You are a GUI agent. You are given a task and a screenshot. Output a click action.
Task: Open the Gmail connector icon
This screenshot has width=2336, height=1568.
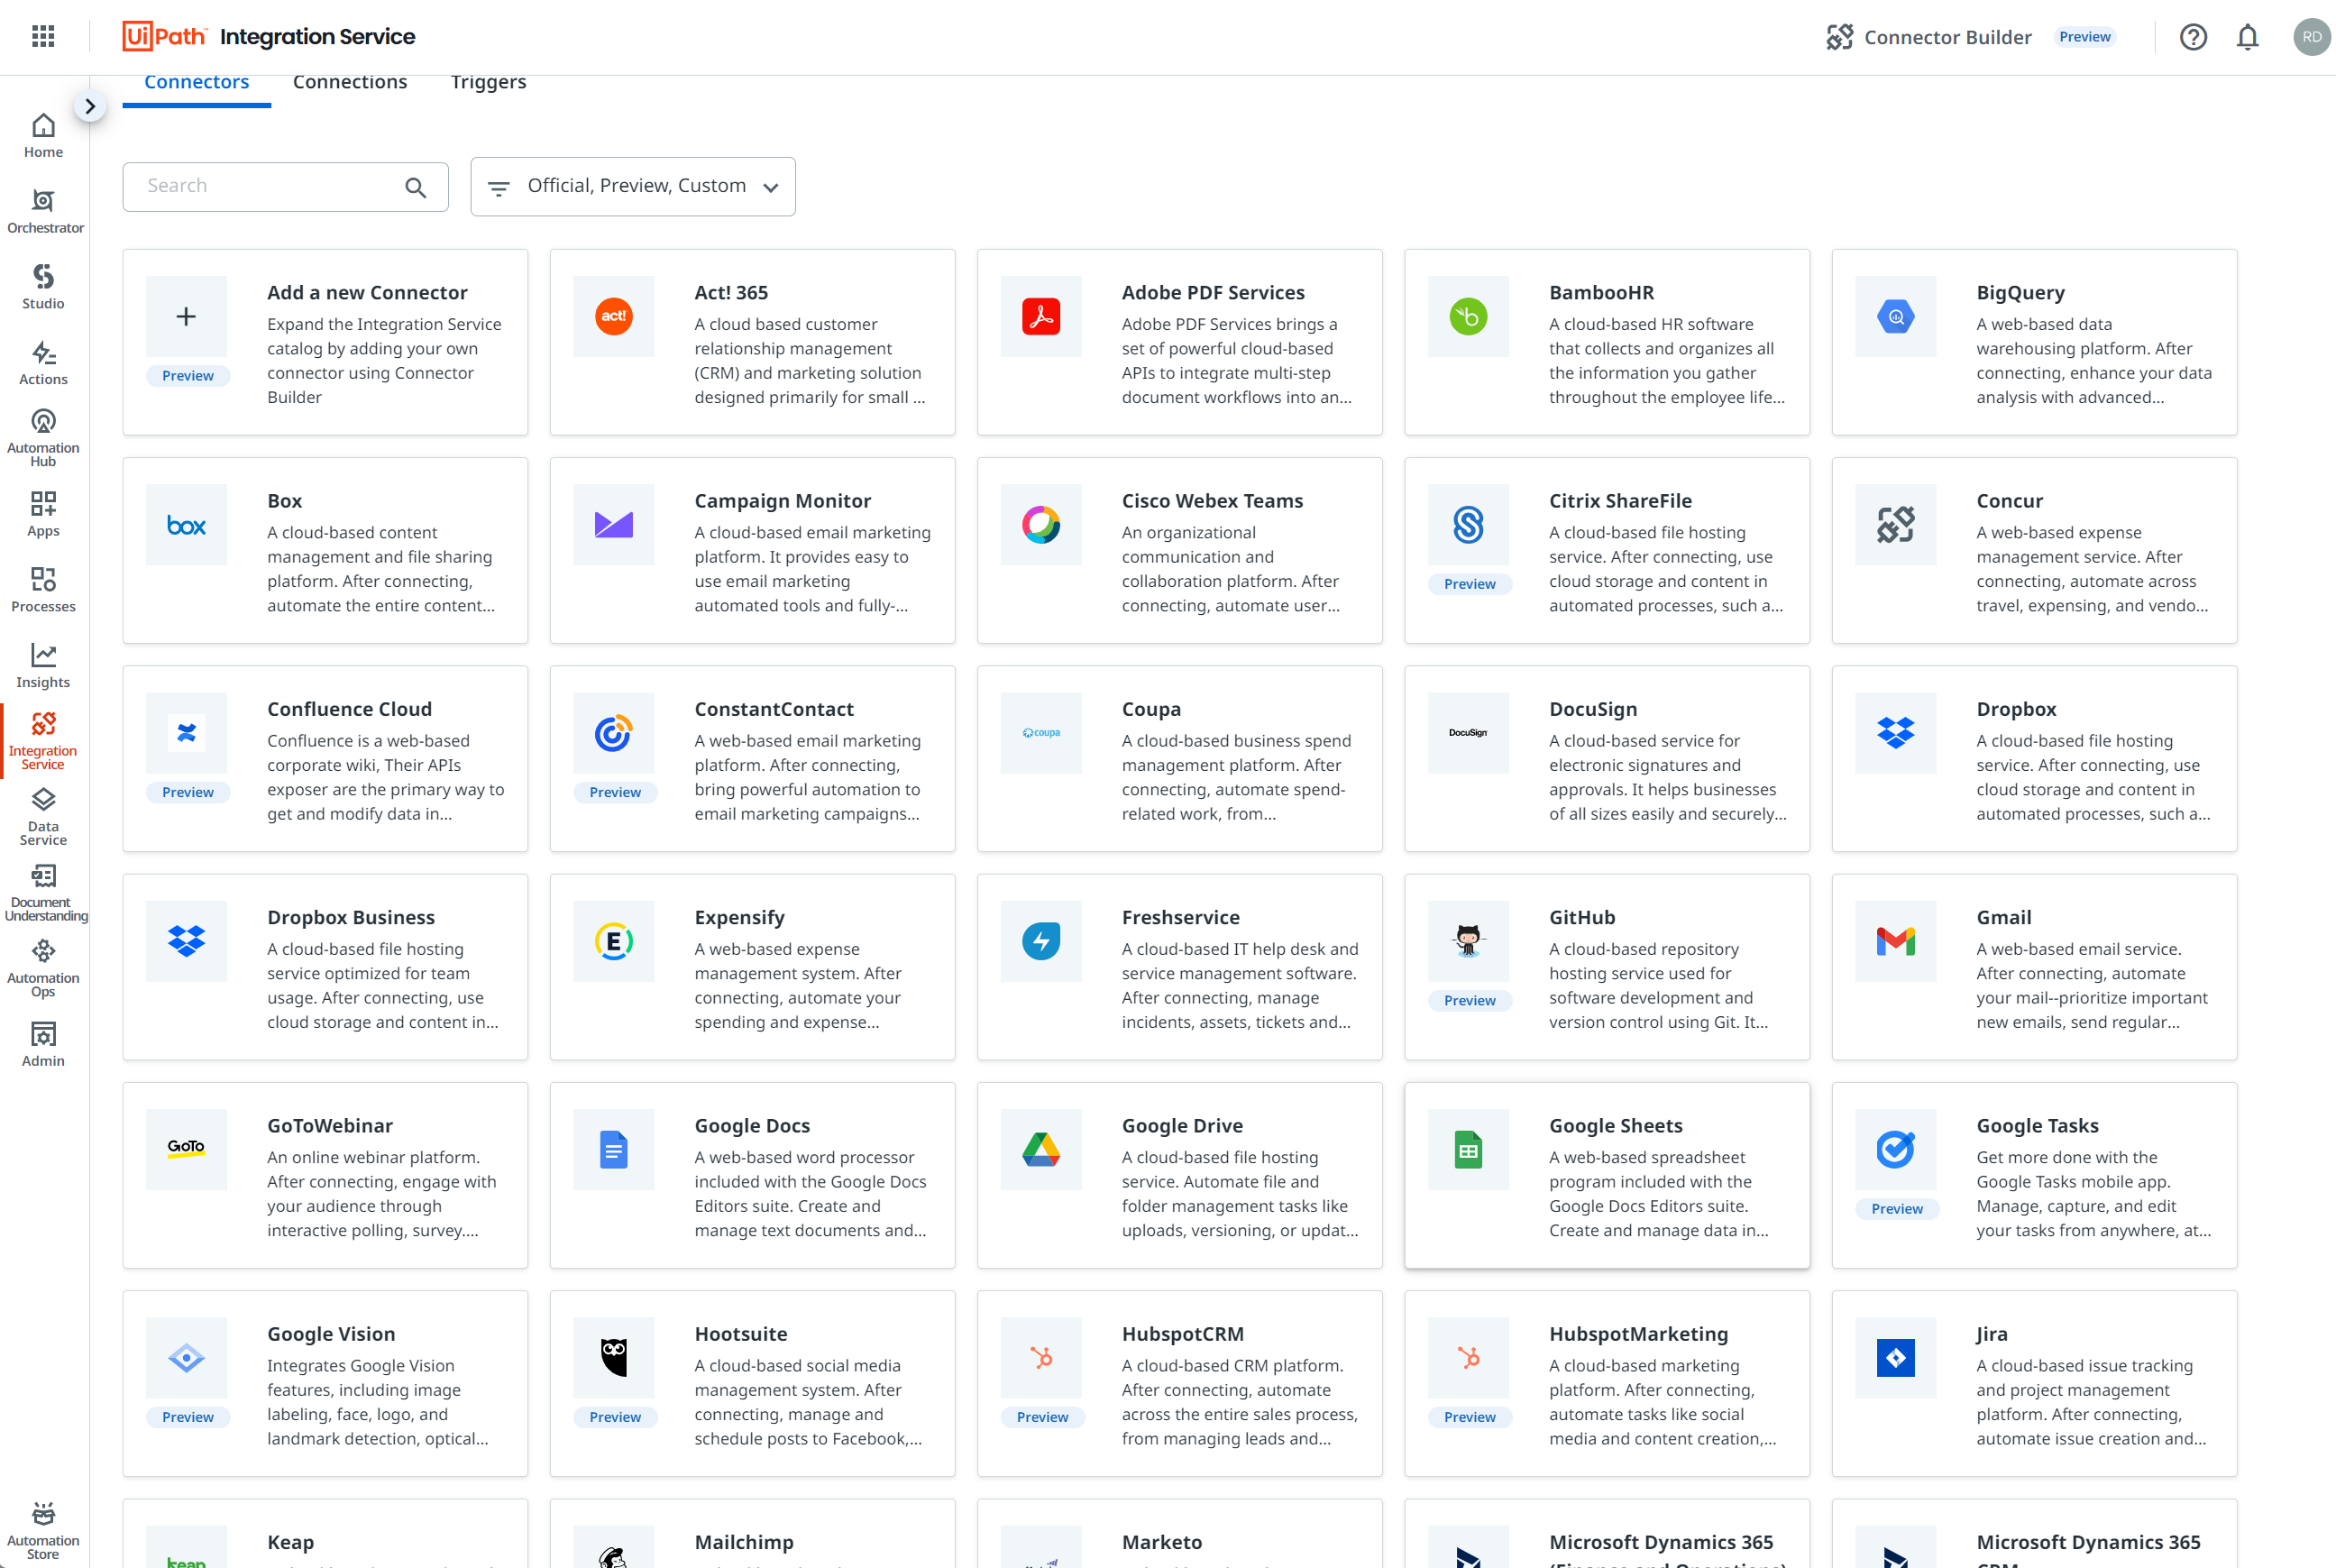coord(1896,941)
